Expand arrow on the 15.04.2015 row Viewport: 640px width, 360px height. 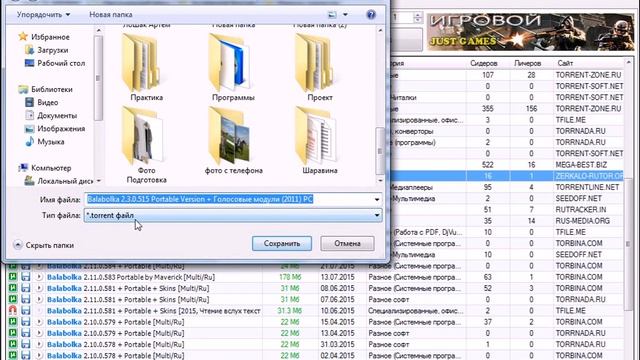(x=39, y=322)
